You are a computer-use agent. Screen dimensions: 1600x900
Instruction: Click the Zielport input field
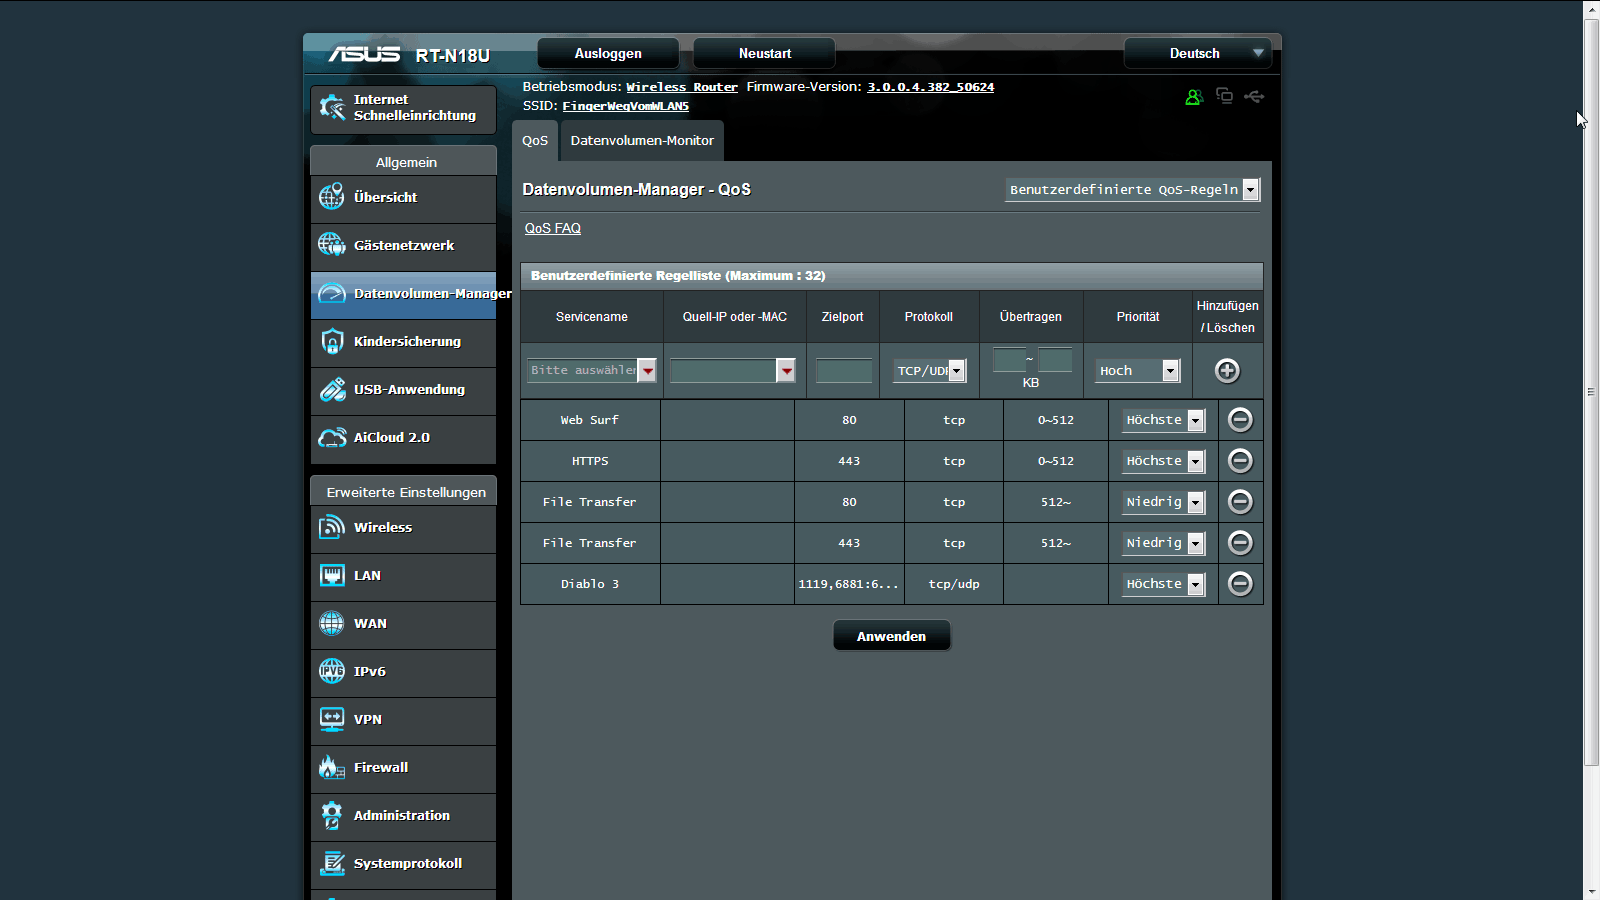click(844, 371)
